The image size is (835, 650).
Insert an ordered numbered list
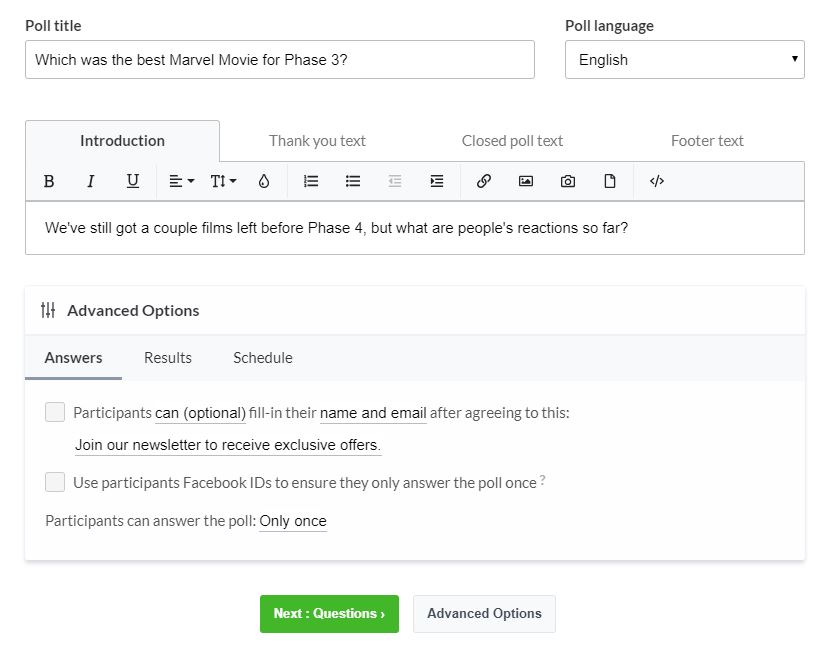[311, 181]
